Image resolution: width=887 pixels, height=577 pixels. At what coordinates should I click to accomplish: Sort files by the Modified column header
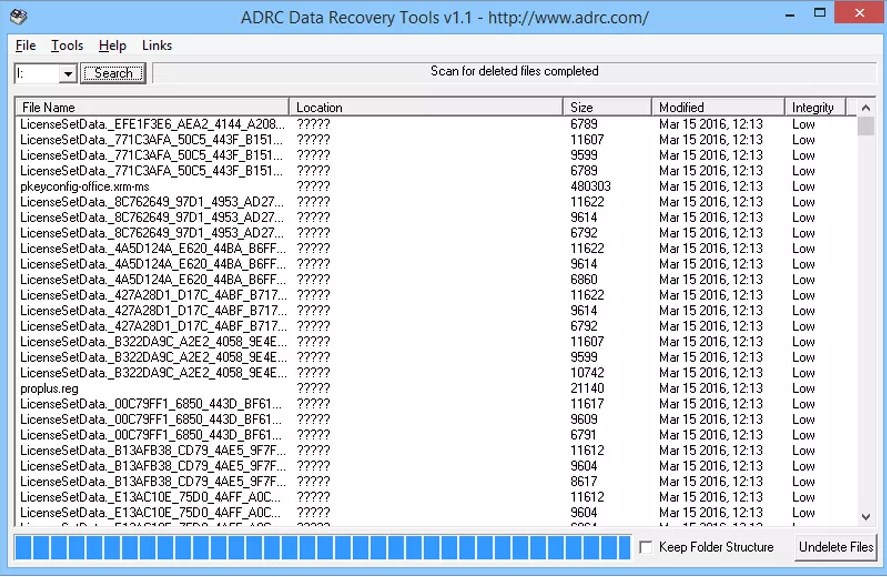click(x=715, y=106)
